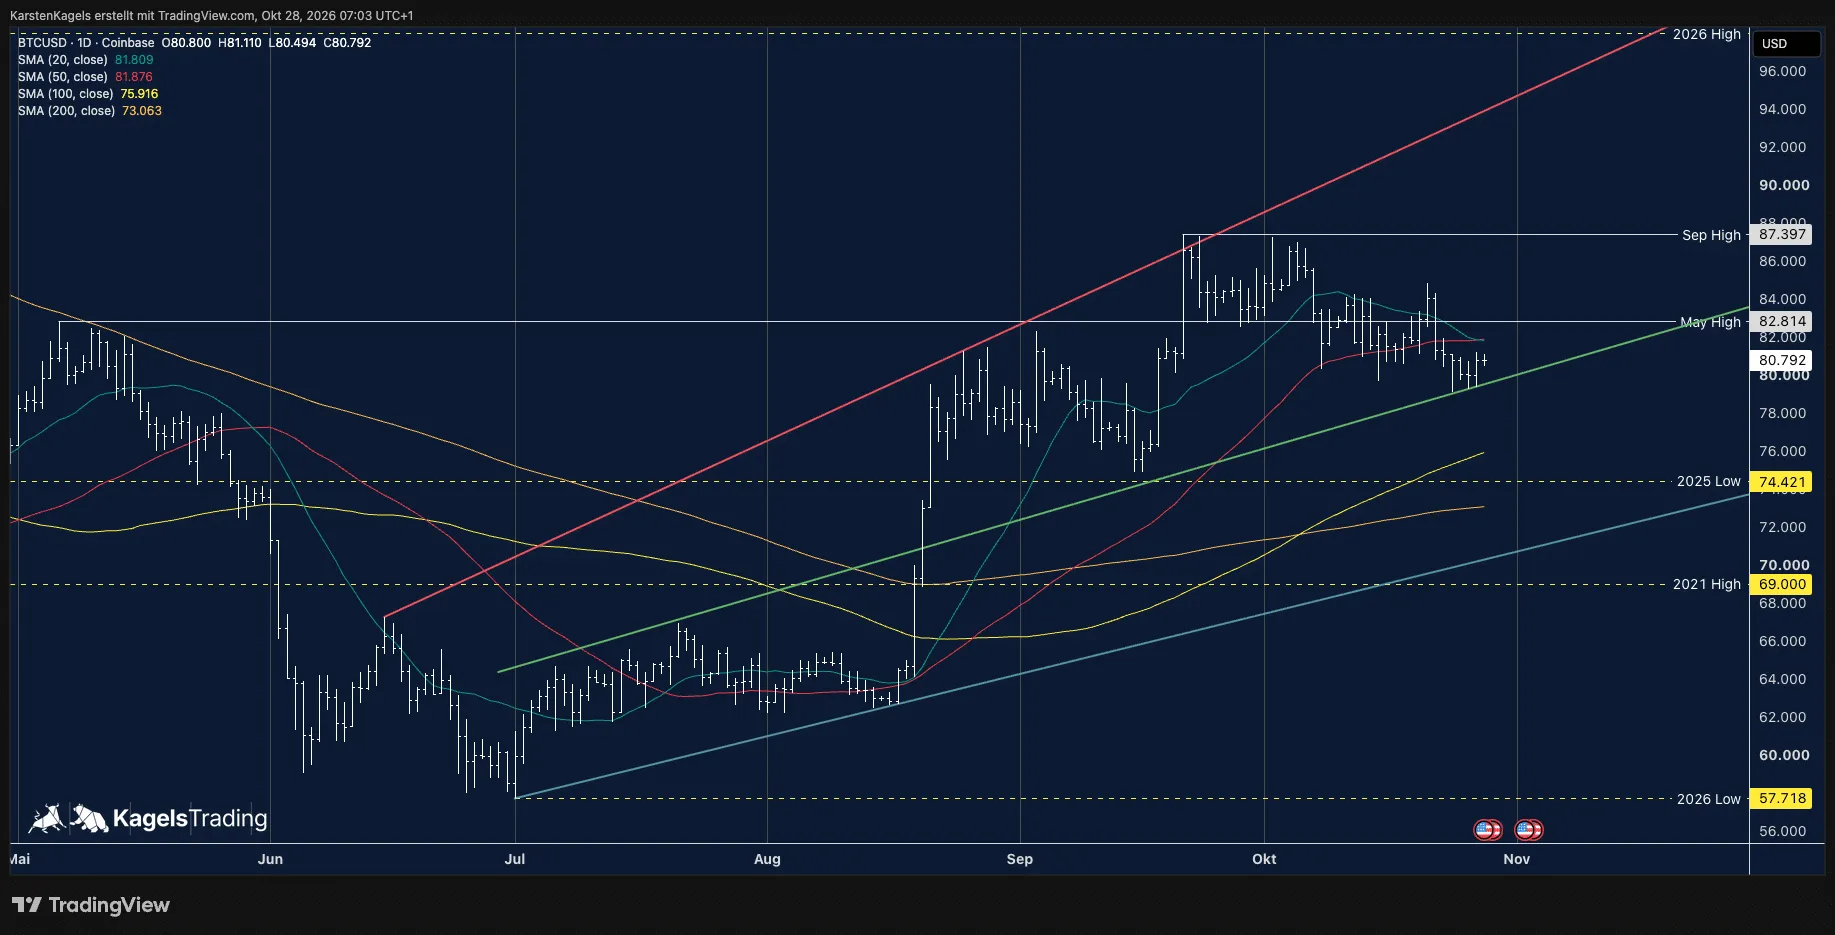
Task: Click the 'Jul' label on time axis
Action: click(x=514, y=859)
